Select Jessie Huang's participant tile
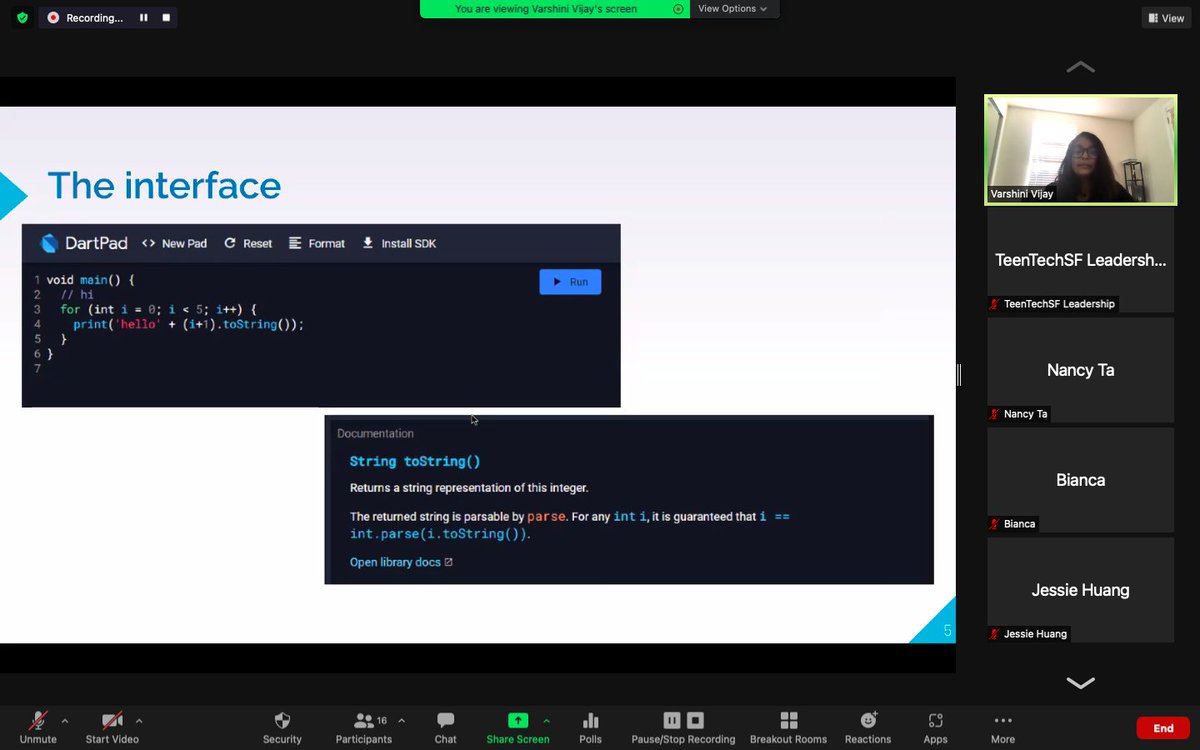1200x750 pixels. (x=1080, y=590)
